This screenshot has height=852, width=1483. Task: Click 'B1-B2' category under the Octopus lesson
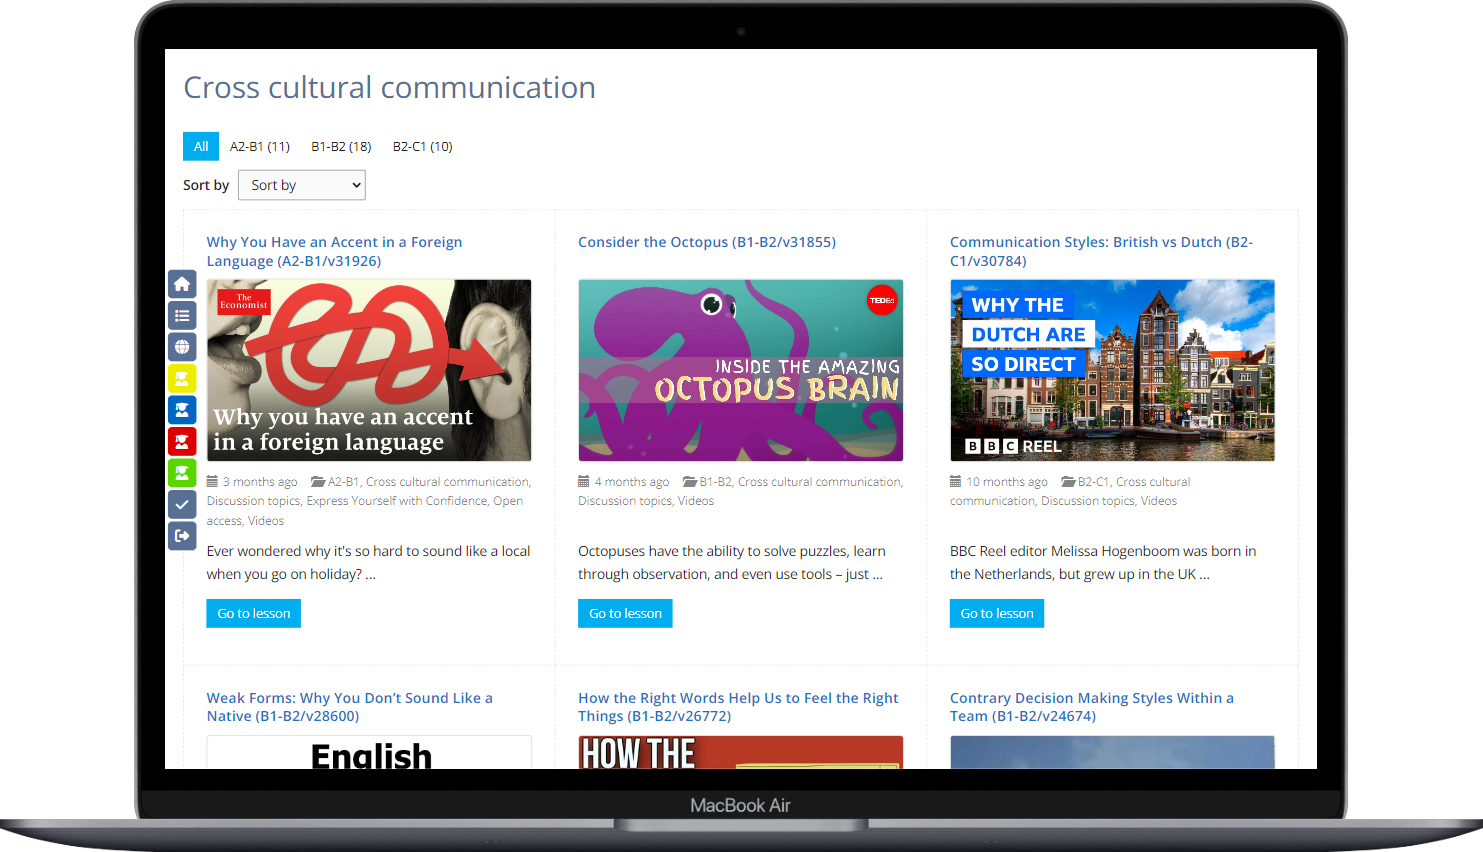coord(716,482)
